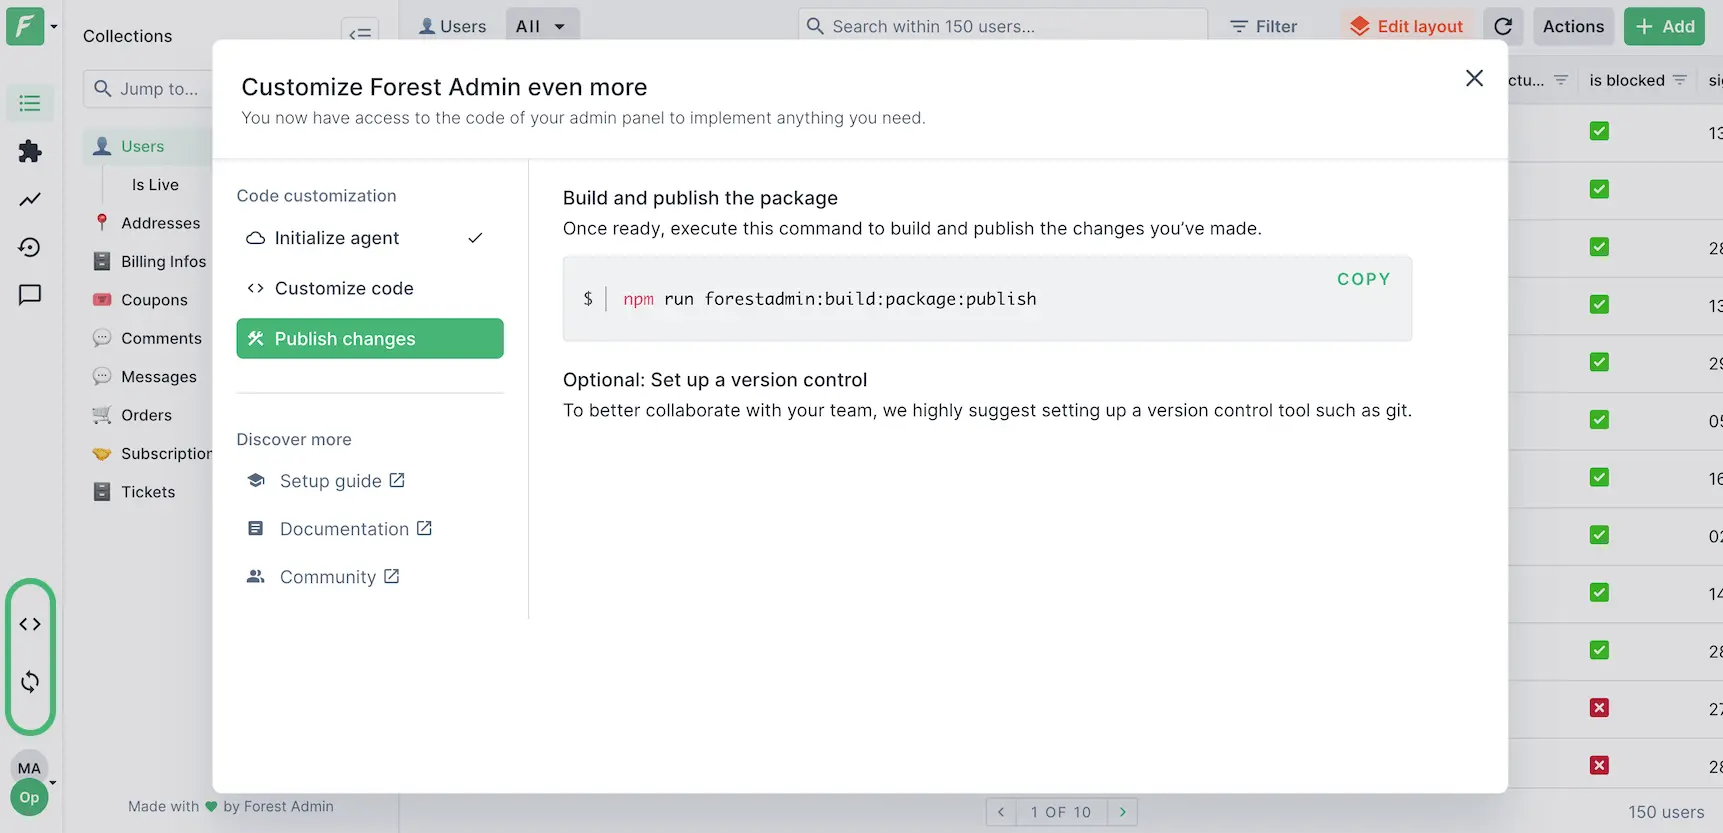
Task: Open the collaboration chat bubble icon
Action: [x=30, y=295]
